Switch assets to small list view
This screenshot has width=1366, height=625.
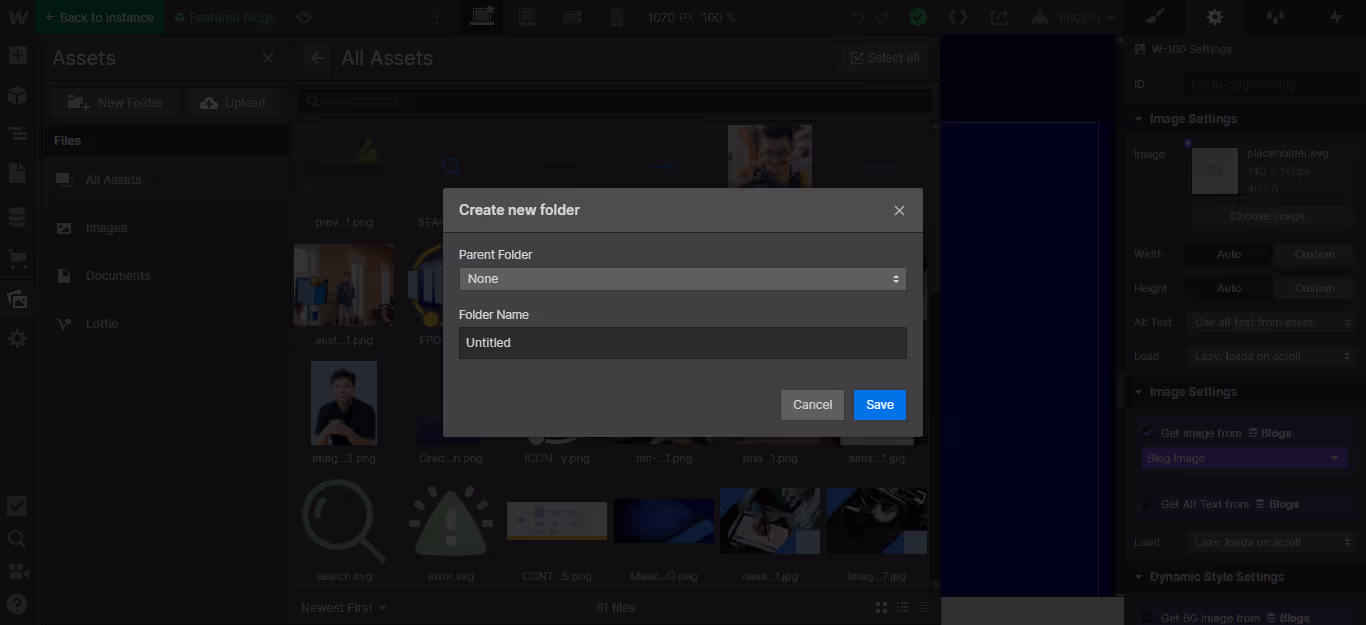902,607
